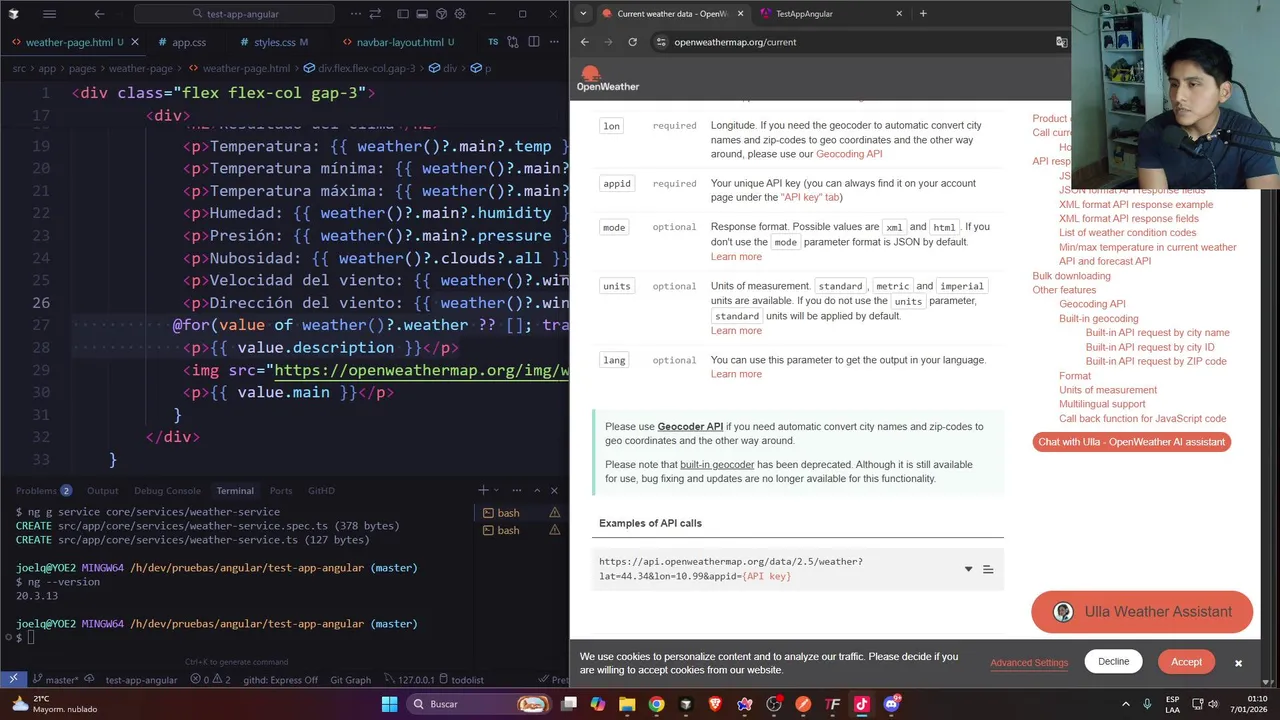Select the pages breadcrumb segment
This screenshot has width=1280, height=720.
81,68
